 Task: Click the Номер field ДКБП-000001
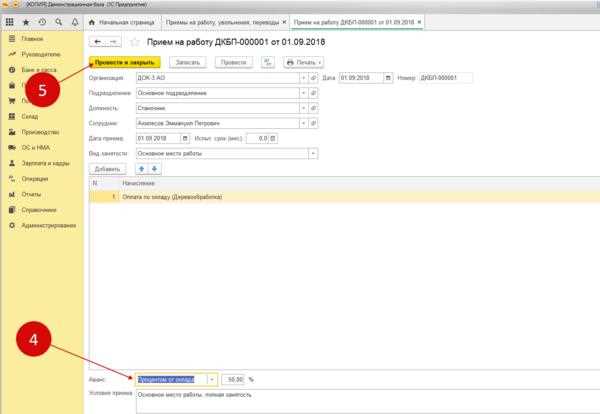[446, 78]
